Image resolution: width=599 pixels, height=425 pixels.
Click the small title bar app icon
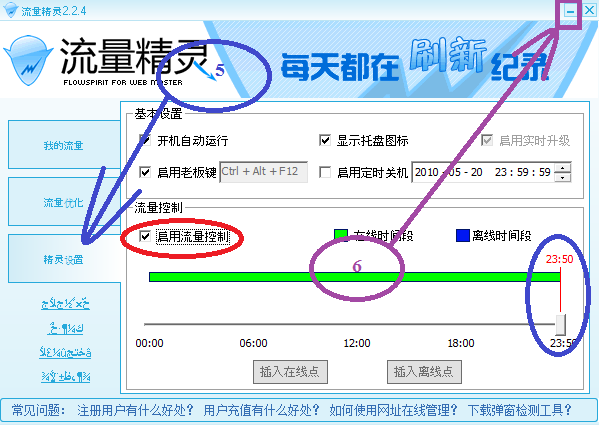click(10, 10)
